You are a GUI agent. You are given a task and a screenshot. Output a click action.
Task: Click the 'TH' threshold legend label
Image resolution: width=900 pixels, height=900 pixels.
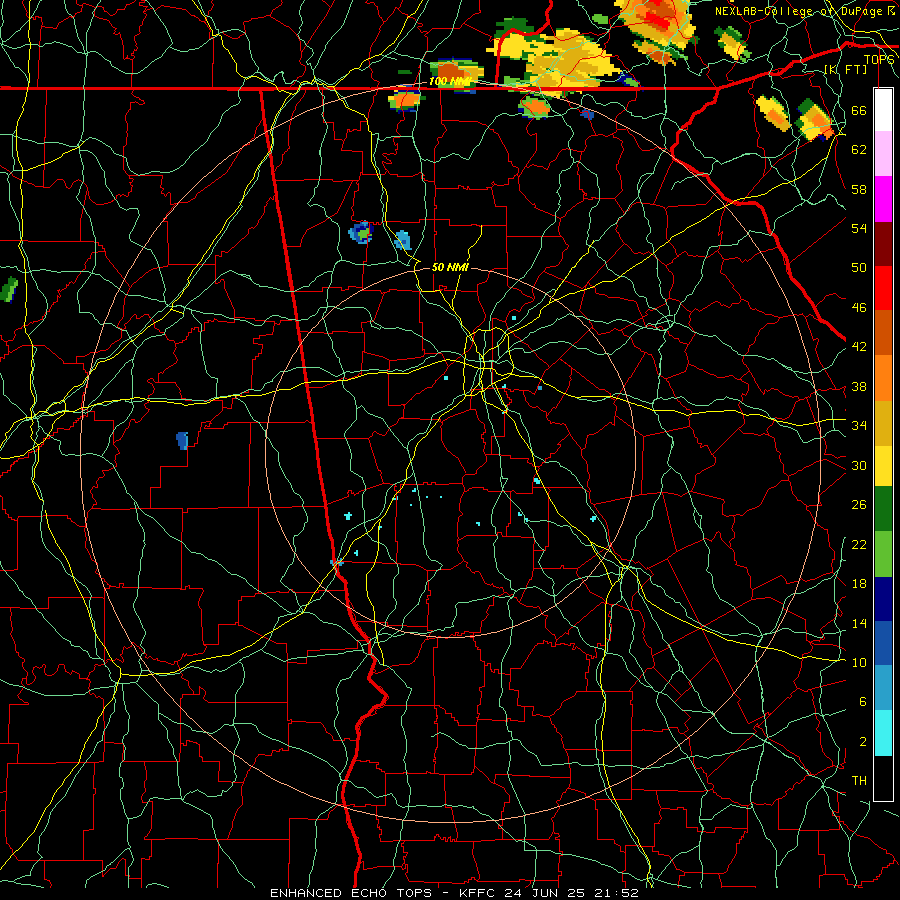859,781
